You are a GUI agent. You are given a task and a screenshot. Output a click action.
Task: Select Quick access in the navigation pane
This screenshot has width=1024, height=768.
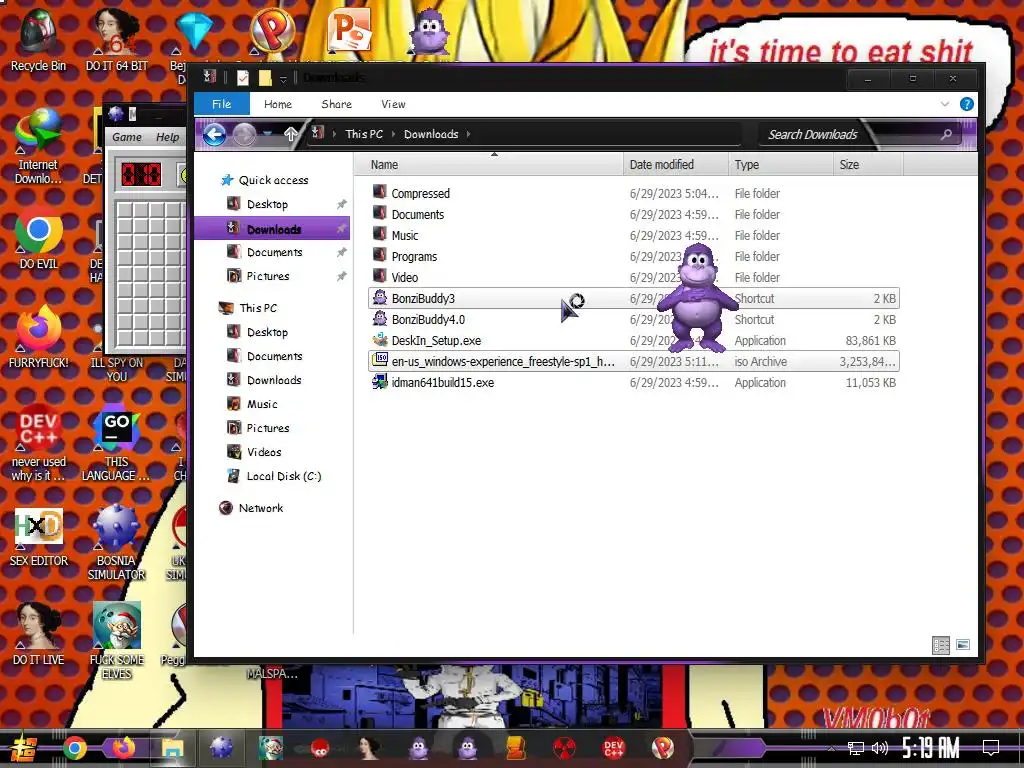coord(273,180)
